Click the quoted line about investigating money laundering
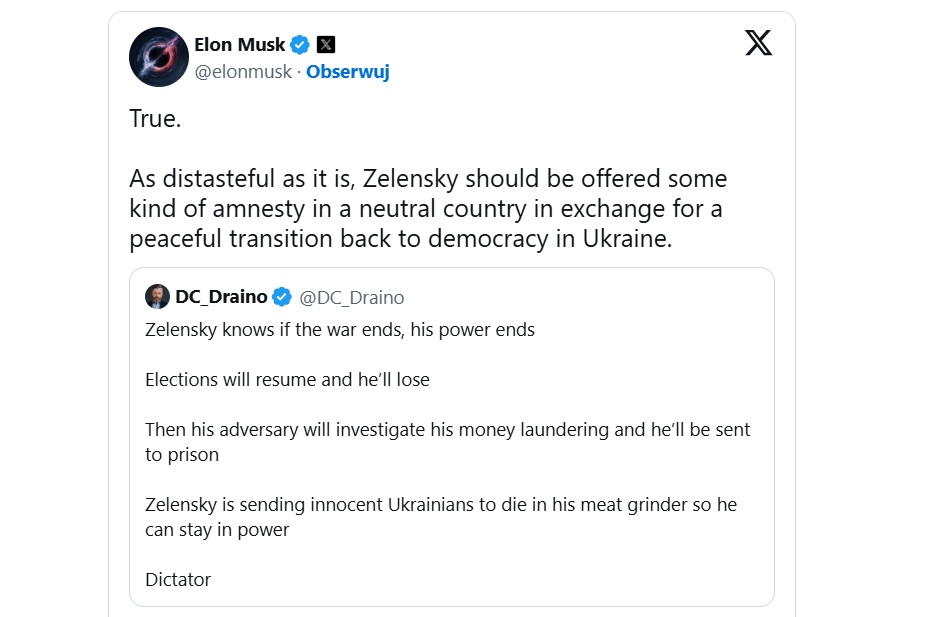 (447, 430)
